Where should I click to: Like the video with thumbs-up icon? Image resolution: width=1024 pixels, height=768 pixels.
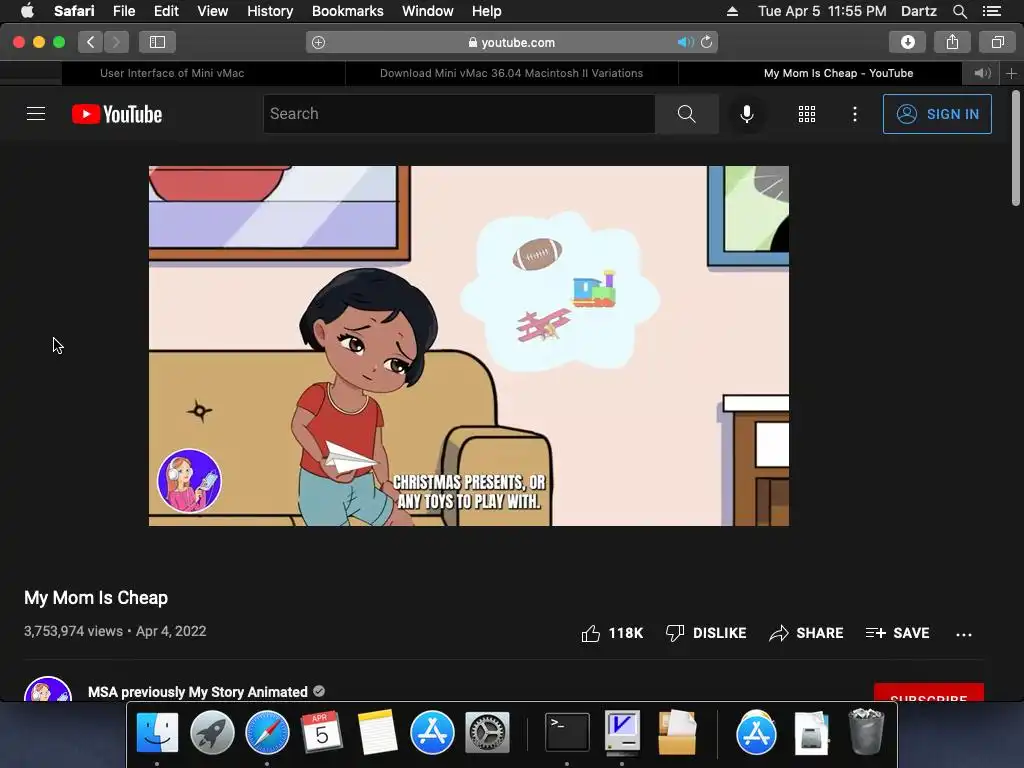[x=591, y=633]
